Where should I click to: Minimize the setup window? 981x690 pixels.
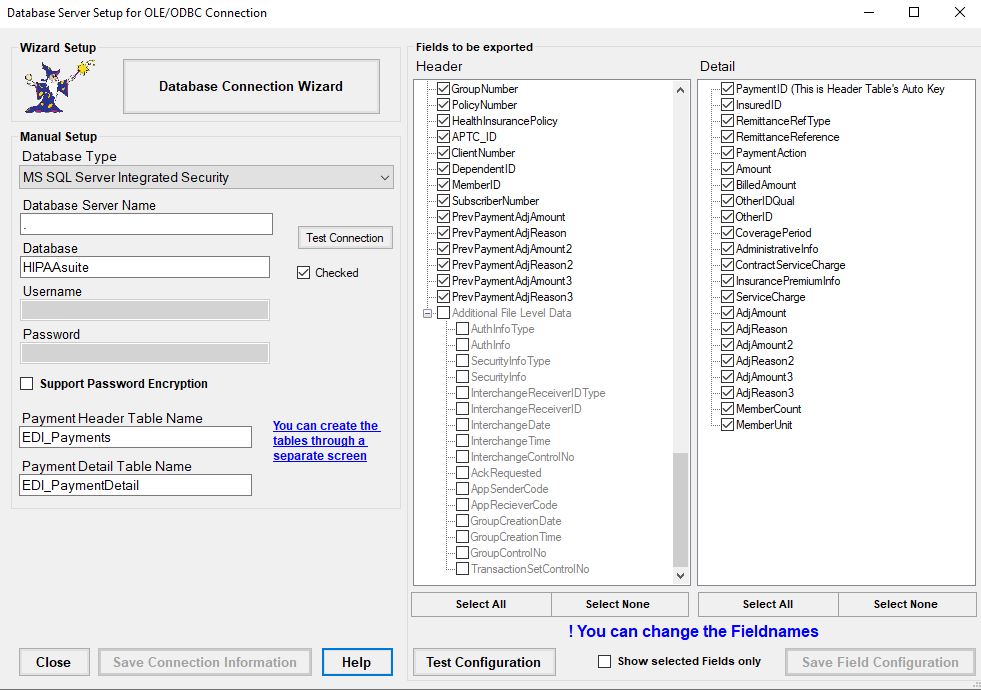[868, 13]
